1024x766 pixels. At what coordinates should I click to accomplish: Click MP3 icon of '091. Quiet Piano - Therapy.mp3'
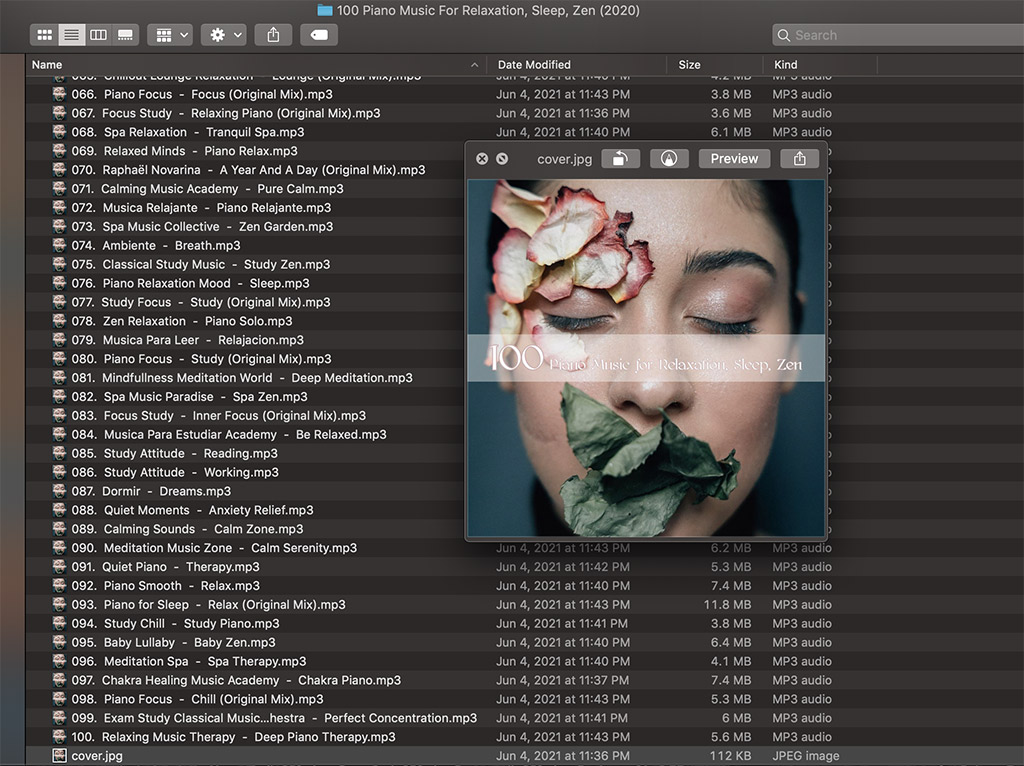click(59, 567)
